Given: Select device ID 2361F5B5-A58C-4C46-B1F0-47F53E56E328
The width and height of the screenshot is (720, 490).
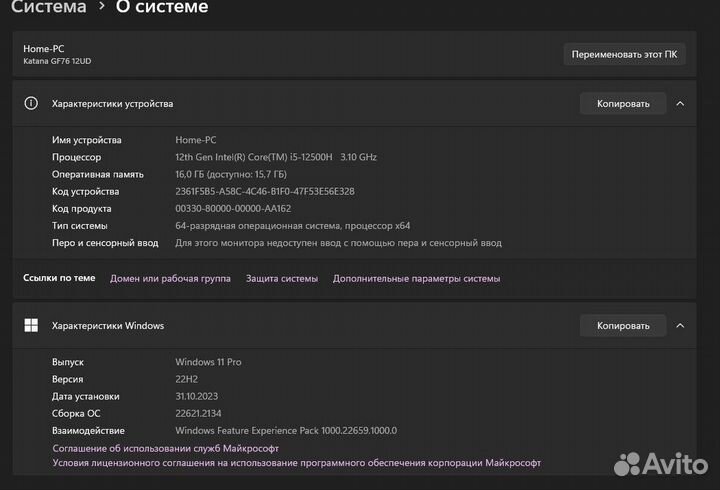Looking at the screenshot, I should 265,191.
